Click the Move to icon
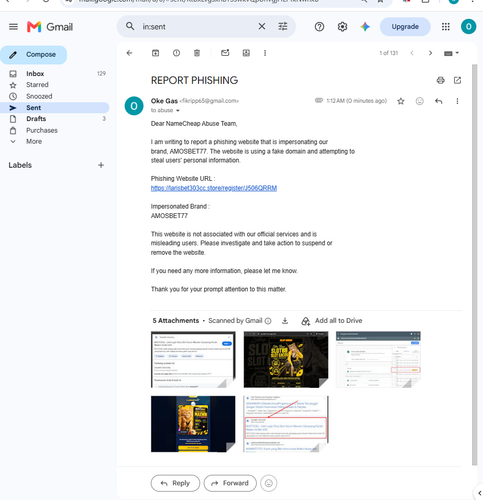The width and height of the screenshot is (483, 500). click(246, 53)
